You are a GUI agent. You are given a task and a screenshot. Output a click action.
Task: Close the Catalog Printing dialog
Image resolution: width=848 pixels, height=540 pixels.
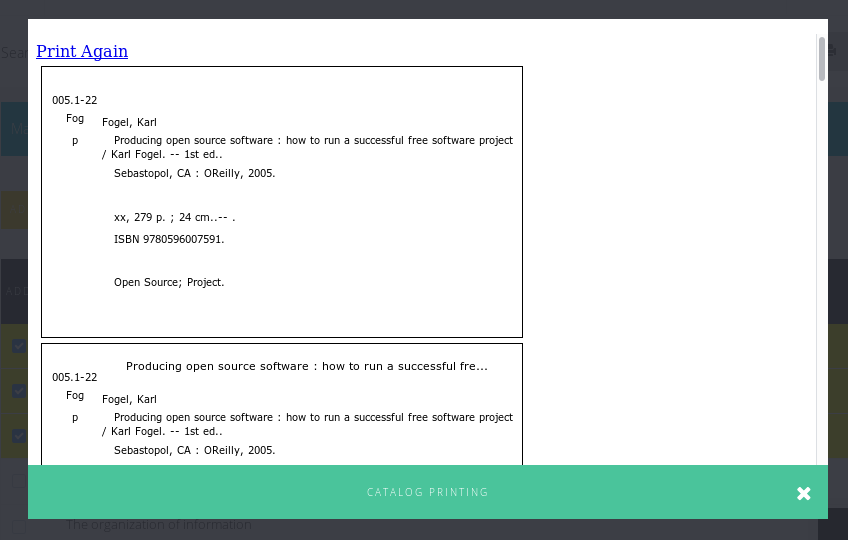click(x=803, y=493)
